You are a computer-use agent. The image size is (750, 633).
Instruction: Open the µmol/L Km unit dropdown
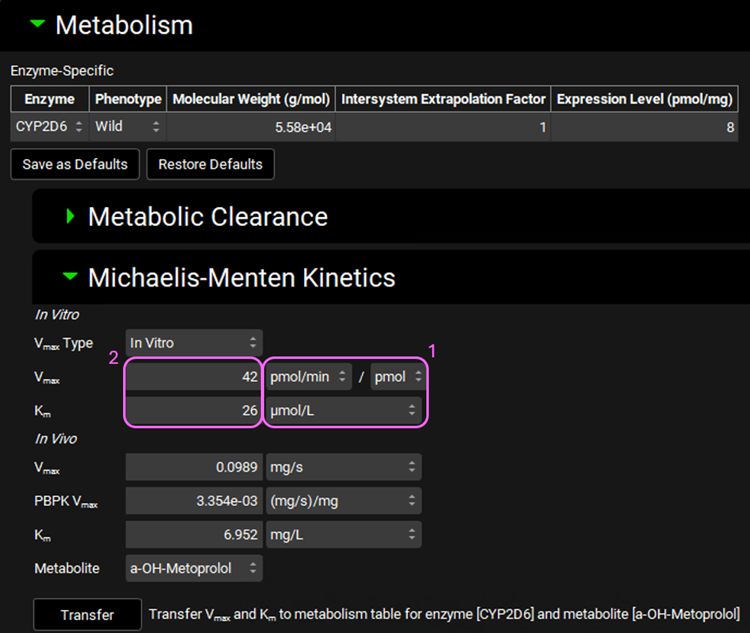[343, 410]
